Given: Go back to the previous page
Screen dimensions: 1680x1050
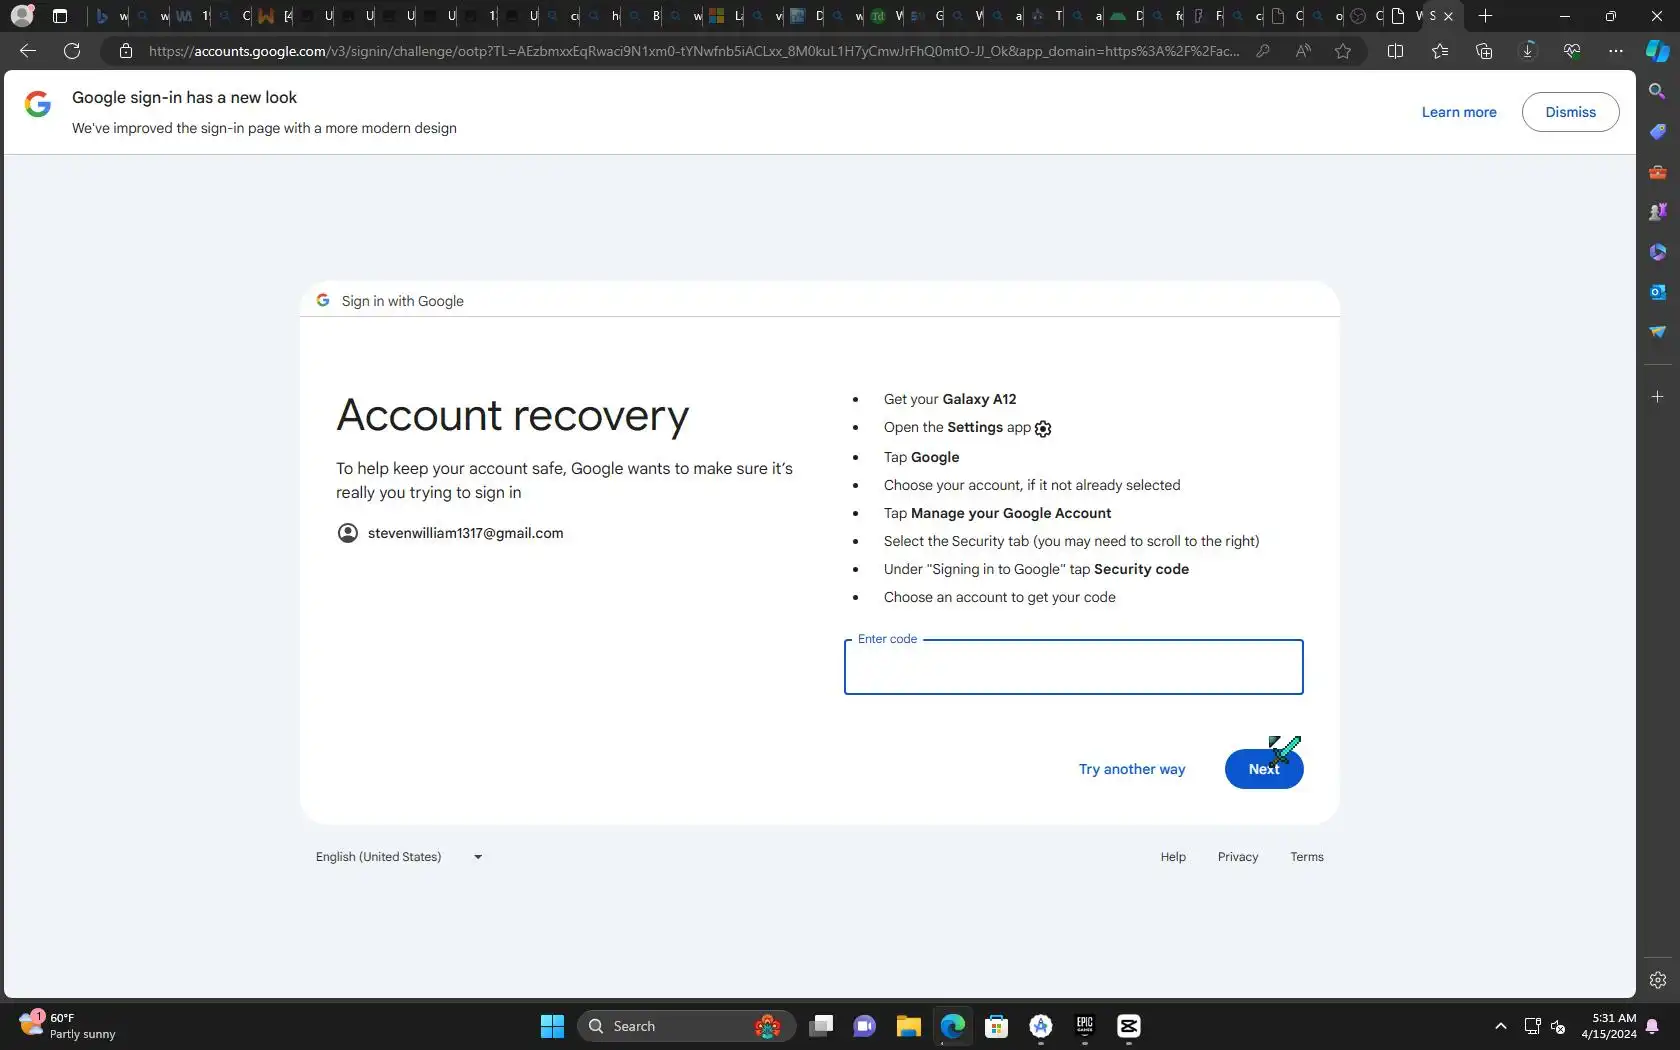Looking at the screenshot, I should pyautogui.click(x=28, y=51).
